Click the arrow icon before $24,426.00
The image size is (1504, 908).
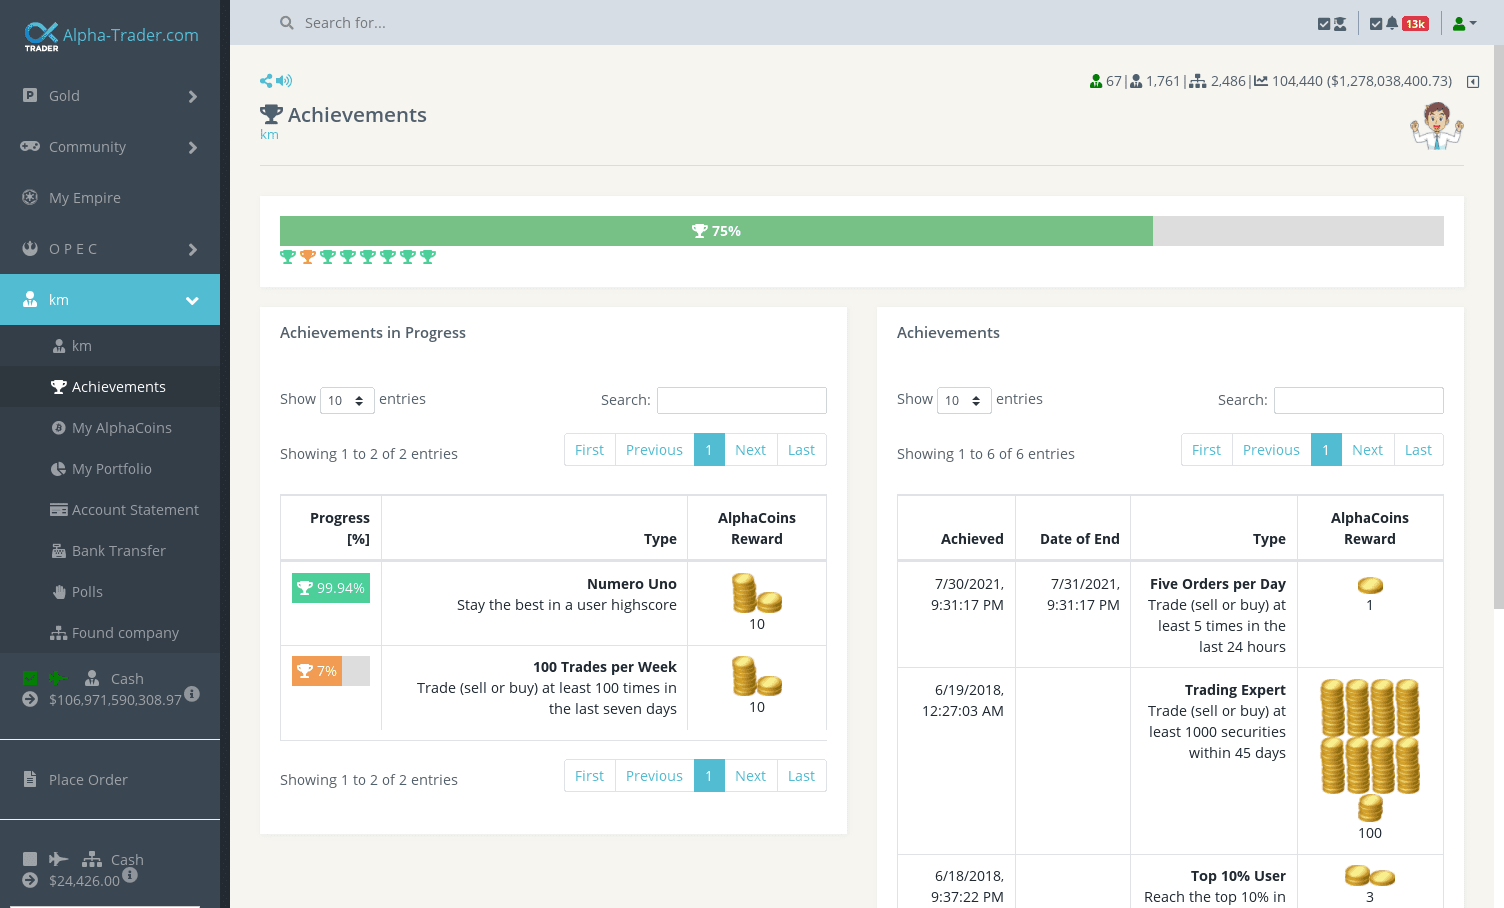pyautogui.click(x=30, y=881)
